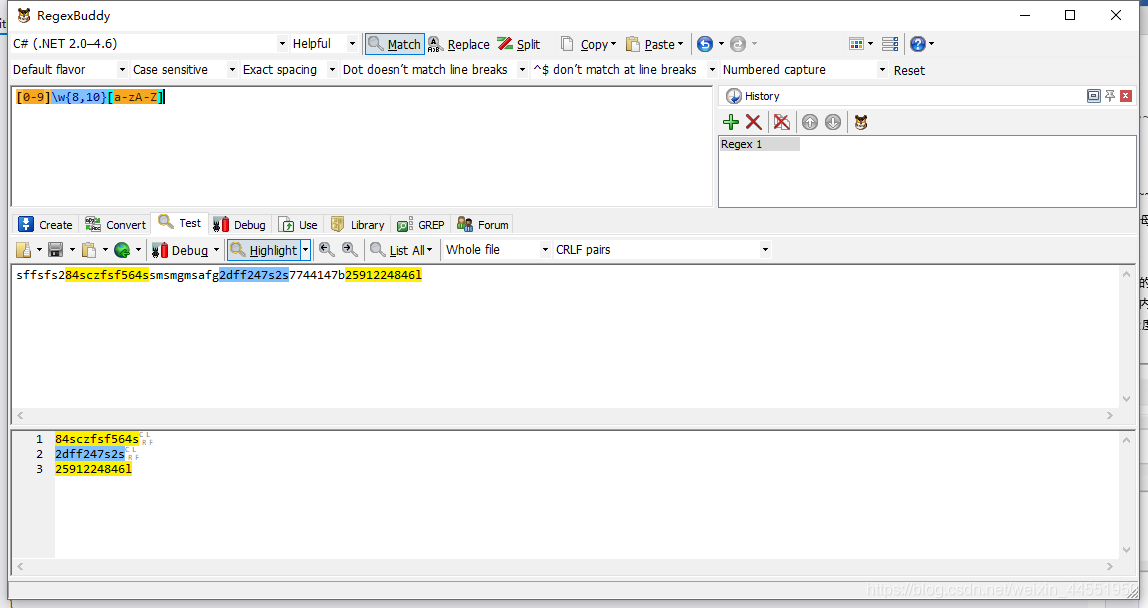Toggle the Highlight button
Viewport: 1148px width, 608px height.
264,251
